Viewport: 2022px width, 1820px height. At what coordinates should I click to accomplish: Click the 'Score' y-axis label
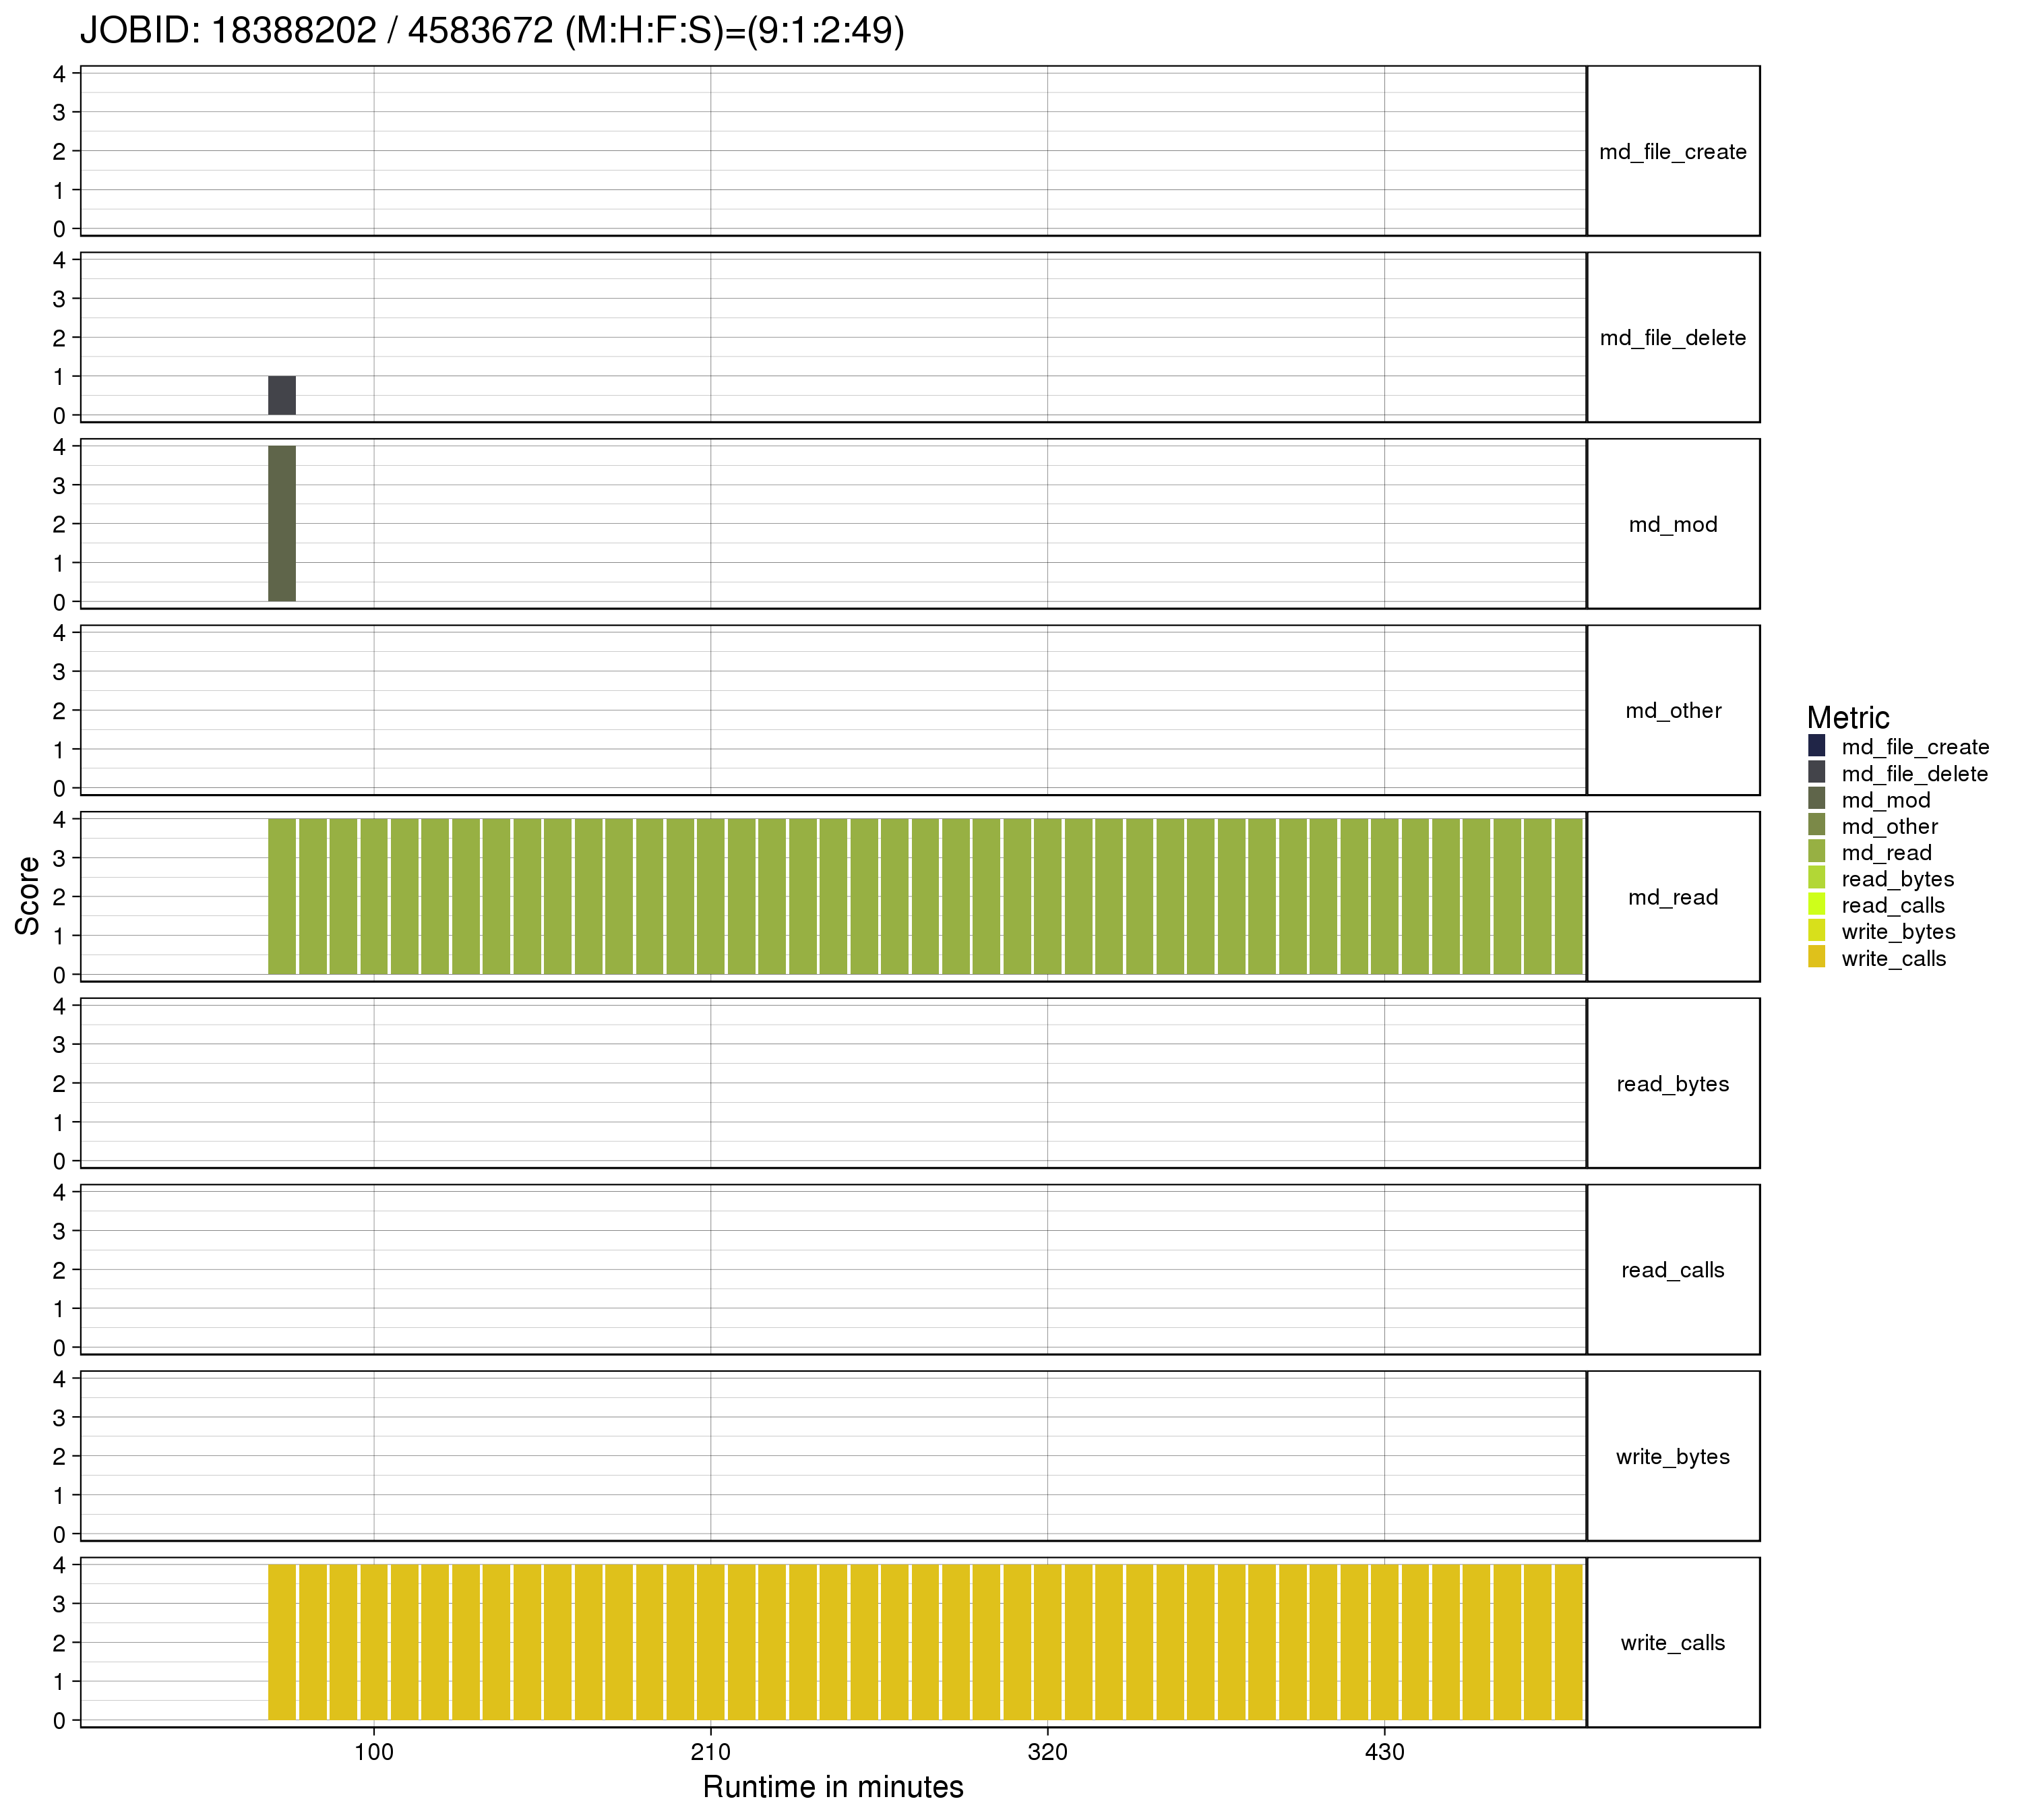(x=28, y=895)
